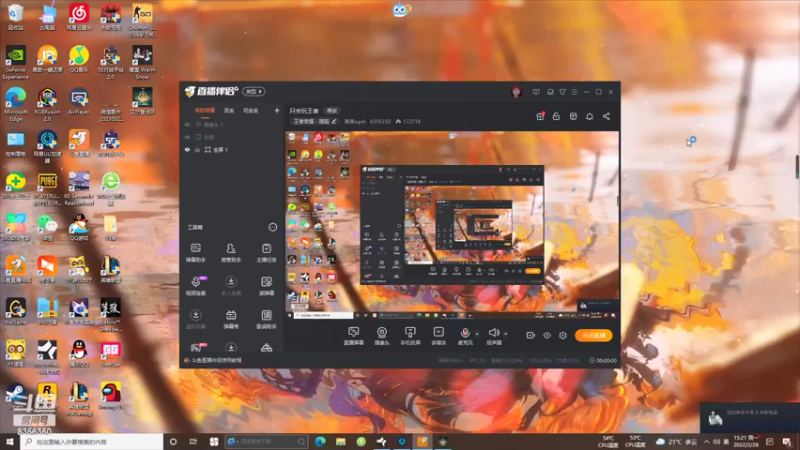Toggle visibility of 摄像头 1 source
The width and height of the screenshot is (800, 450).
pos(187,124)
